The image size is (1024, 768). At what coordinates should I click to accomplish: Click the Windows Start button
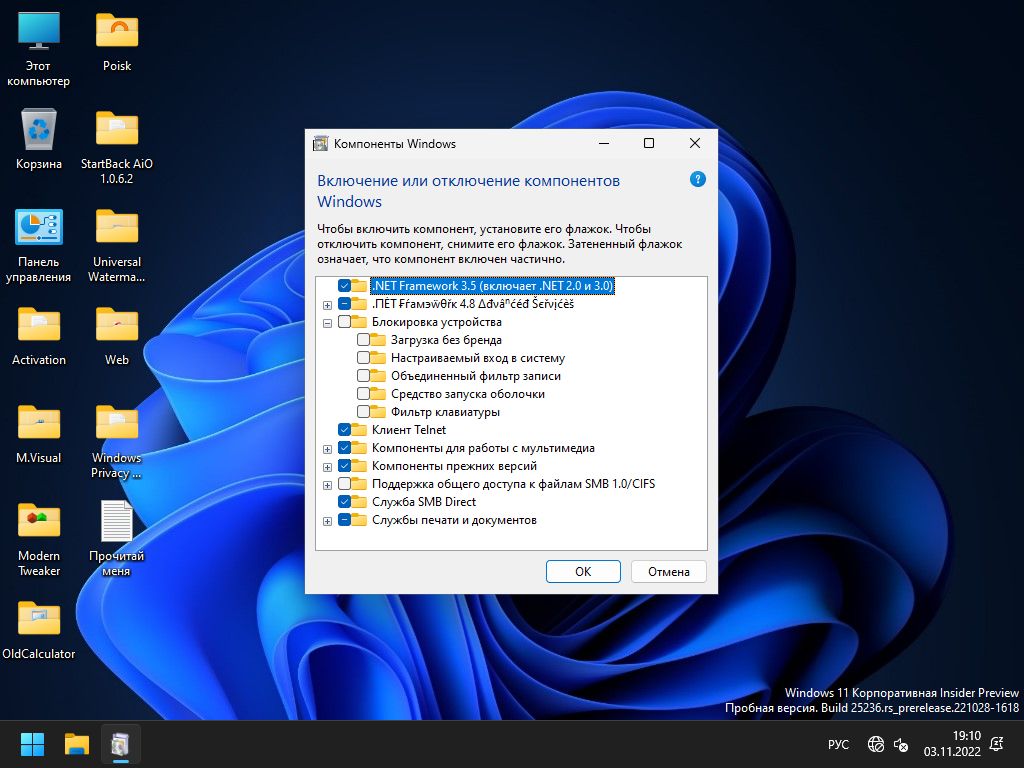click(x=33, y=744)
